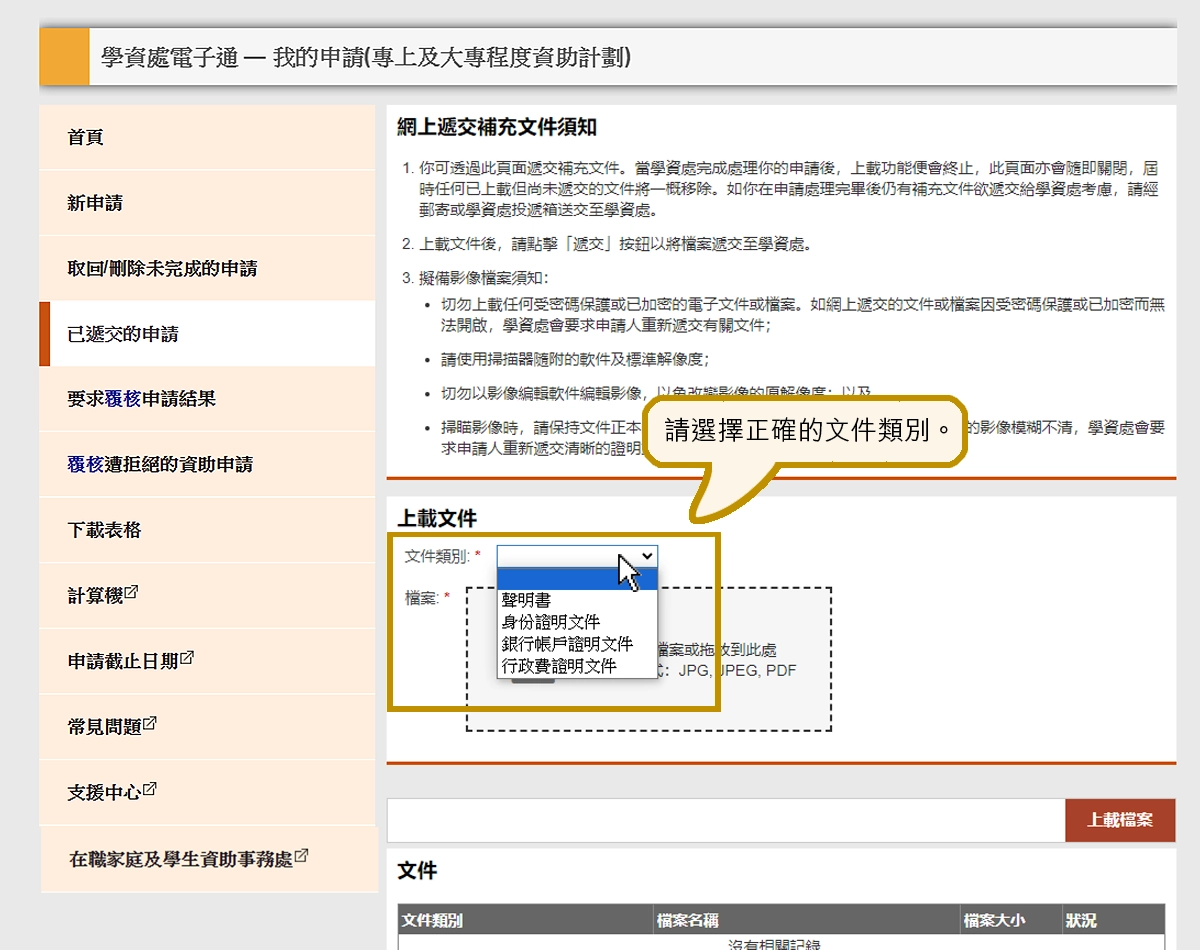Image resolution: width=1200 pixels, height=950 pixels.
Task: Go to 首頁 in sidebar
Action: [x=86, y=138]
